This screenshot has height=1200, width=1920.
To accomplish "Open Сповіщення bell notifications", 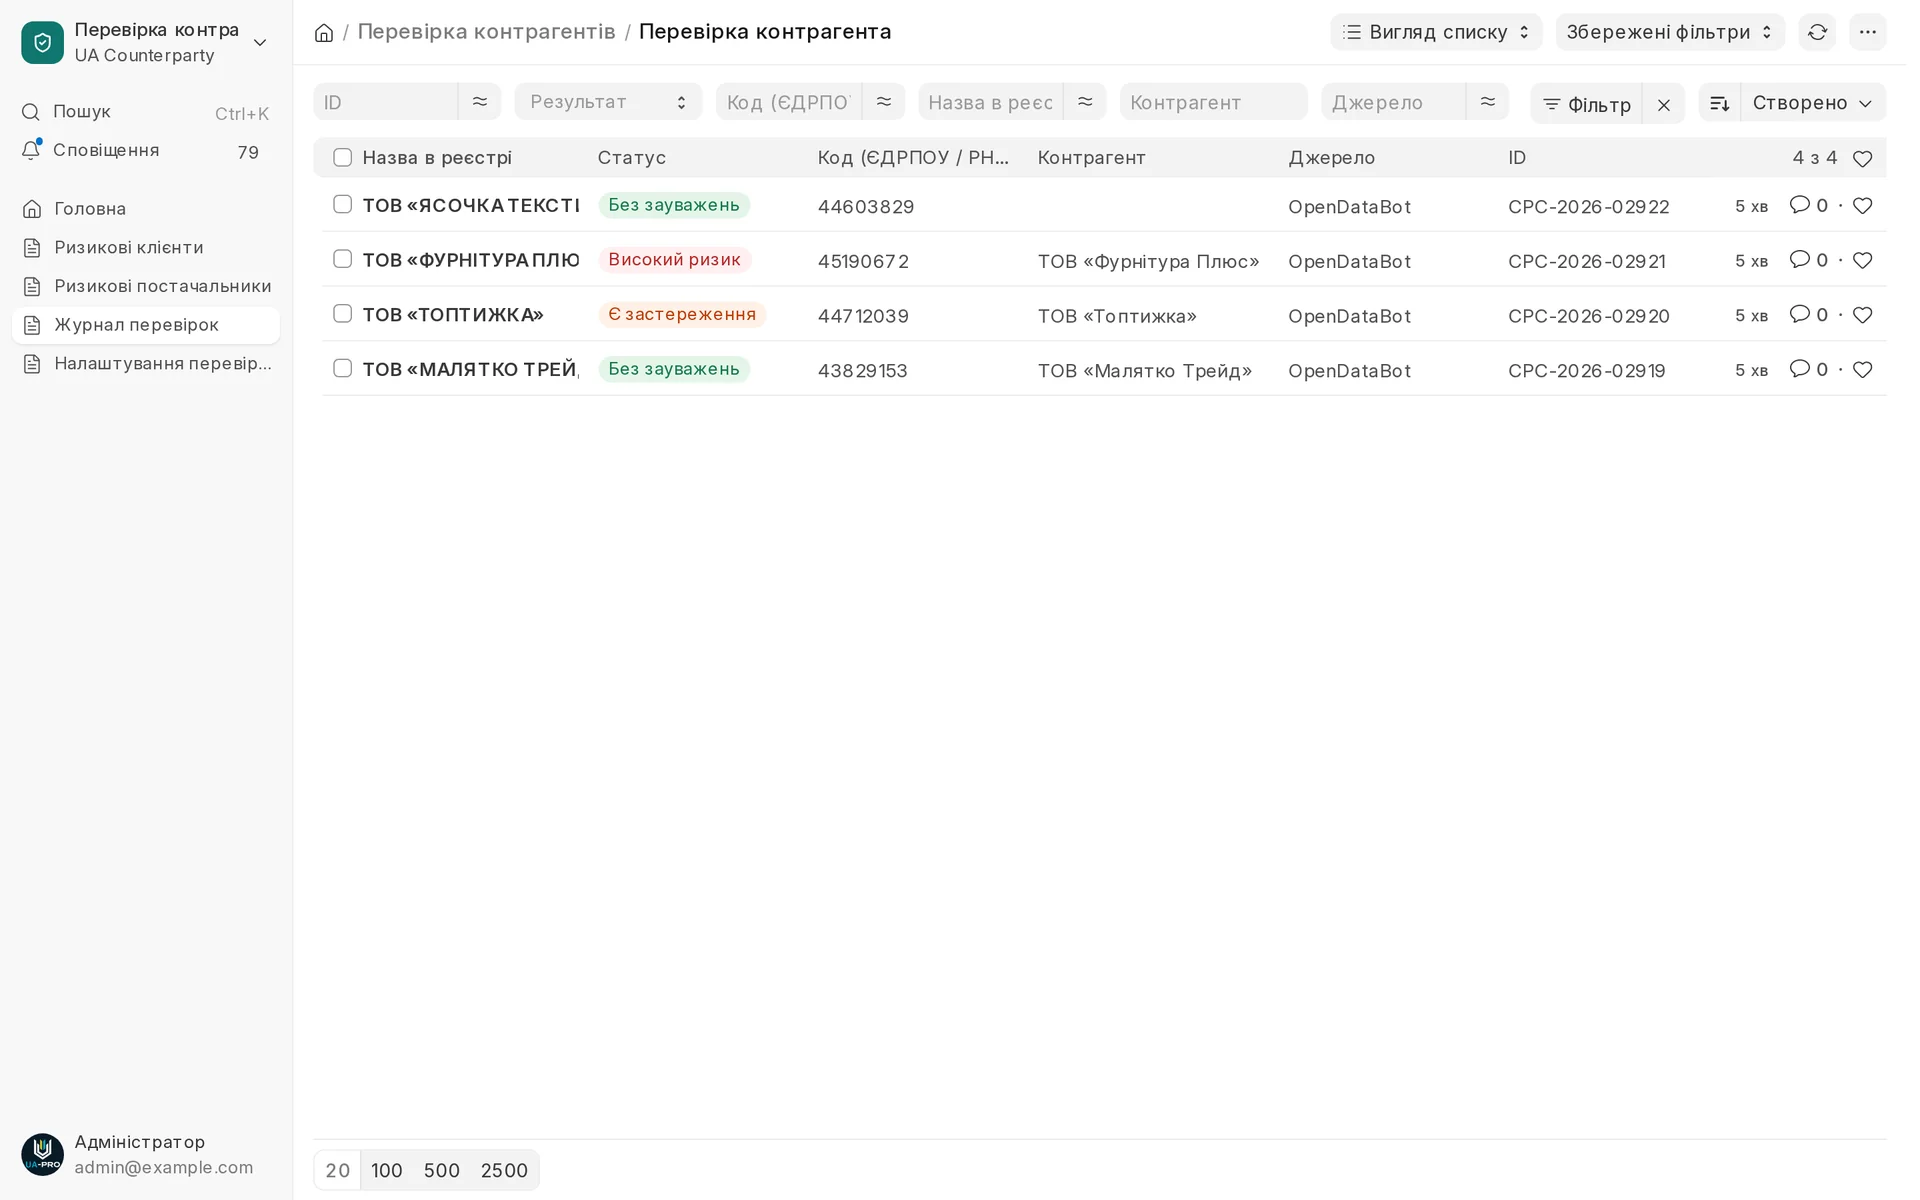I will point(146,151).
